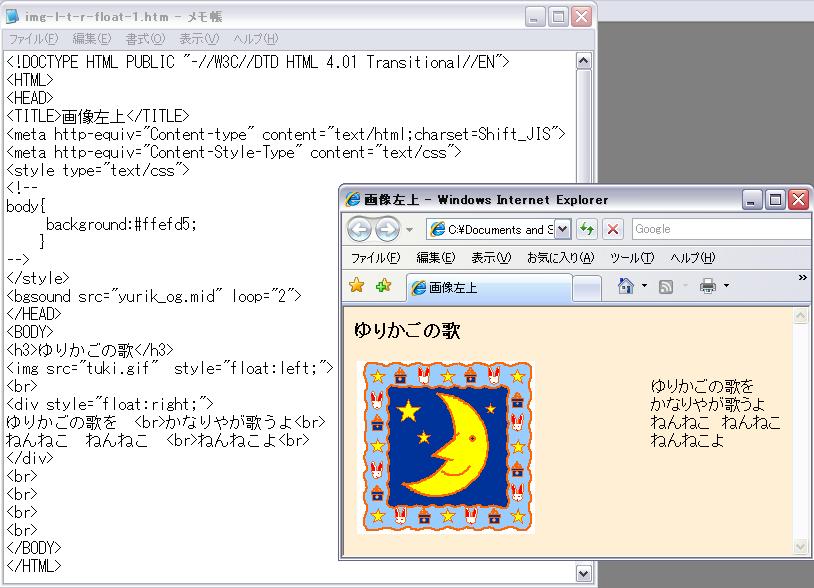Viewport: 814px width, 588px height.
Task: Minimize the Internet Explorer window
Action: pos(752,199)
